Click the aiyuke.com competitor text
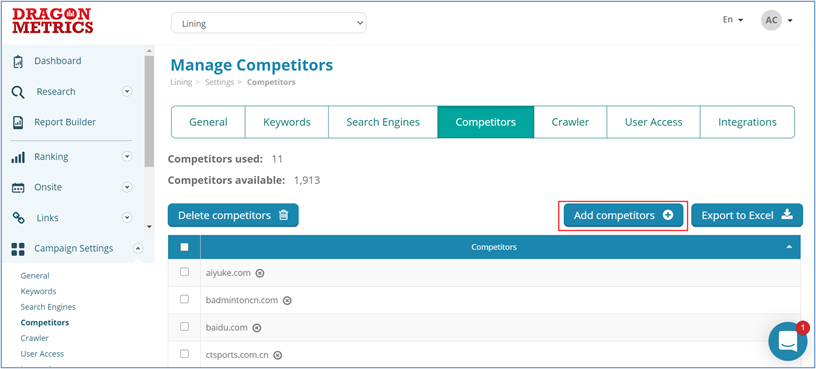Image resolution: width=816 pixels, height=369 pixels. pyautogui.click(x=228, y=273)
